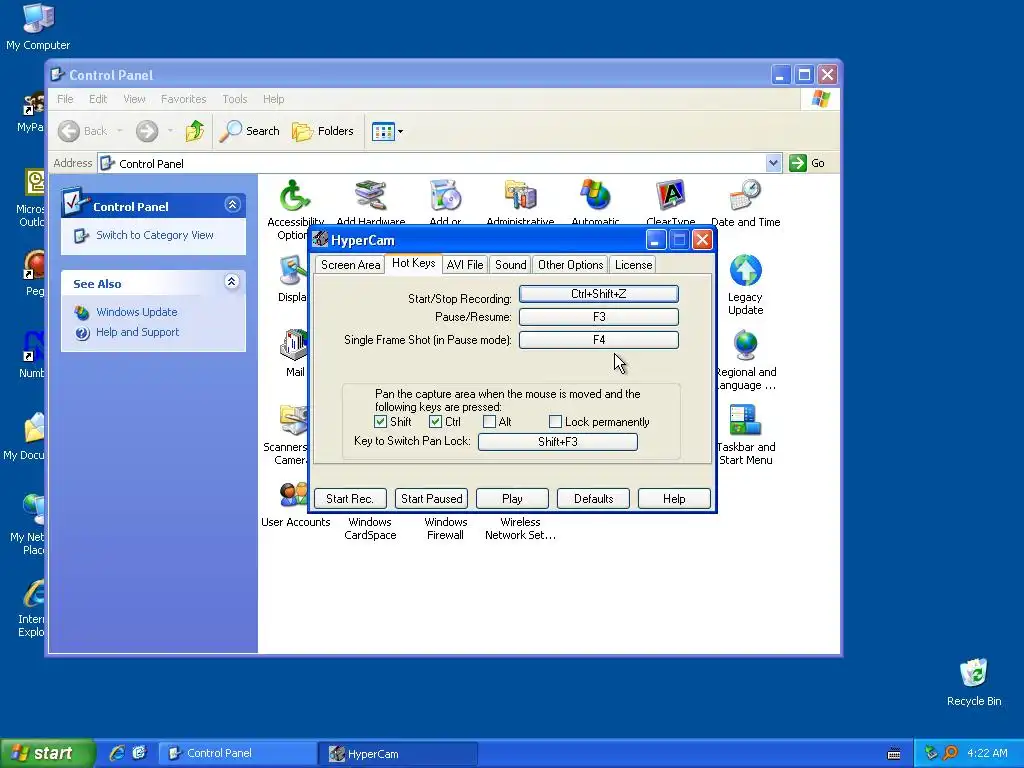Select Control Panel taskbar button
The height and width of the screenshot is (768, 1024).
point(238,754)
